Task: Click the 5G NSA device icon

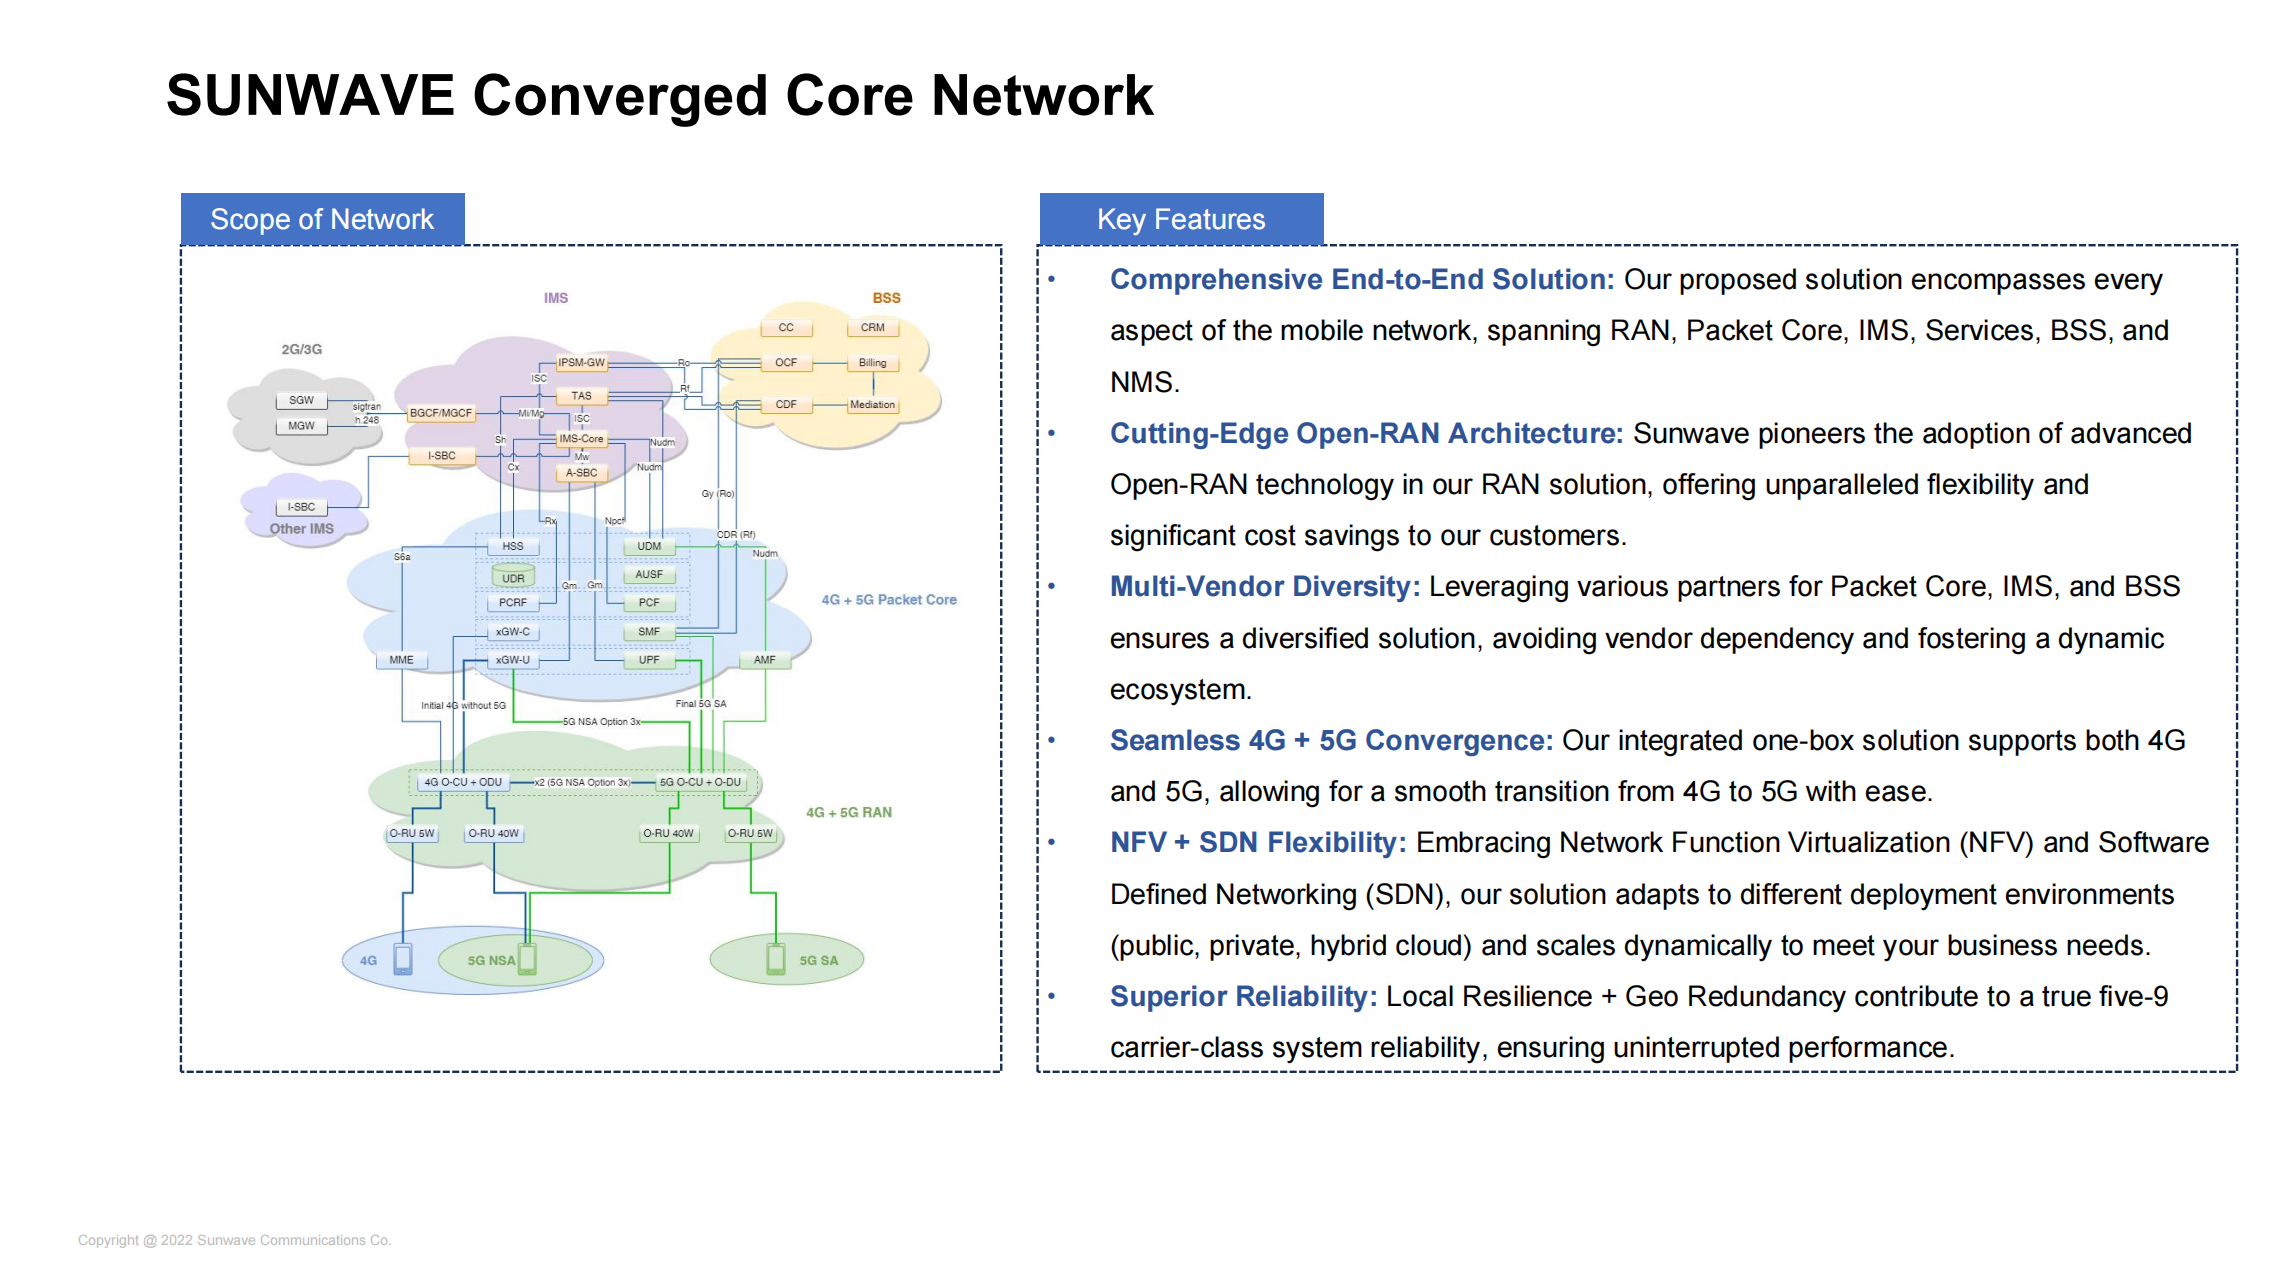Action: (529, 959)
